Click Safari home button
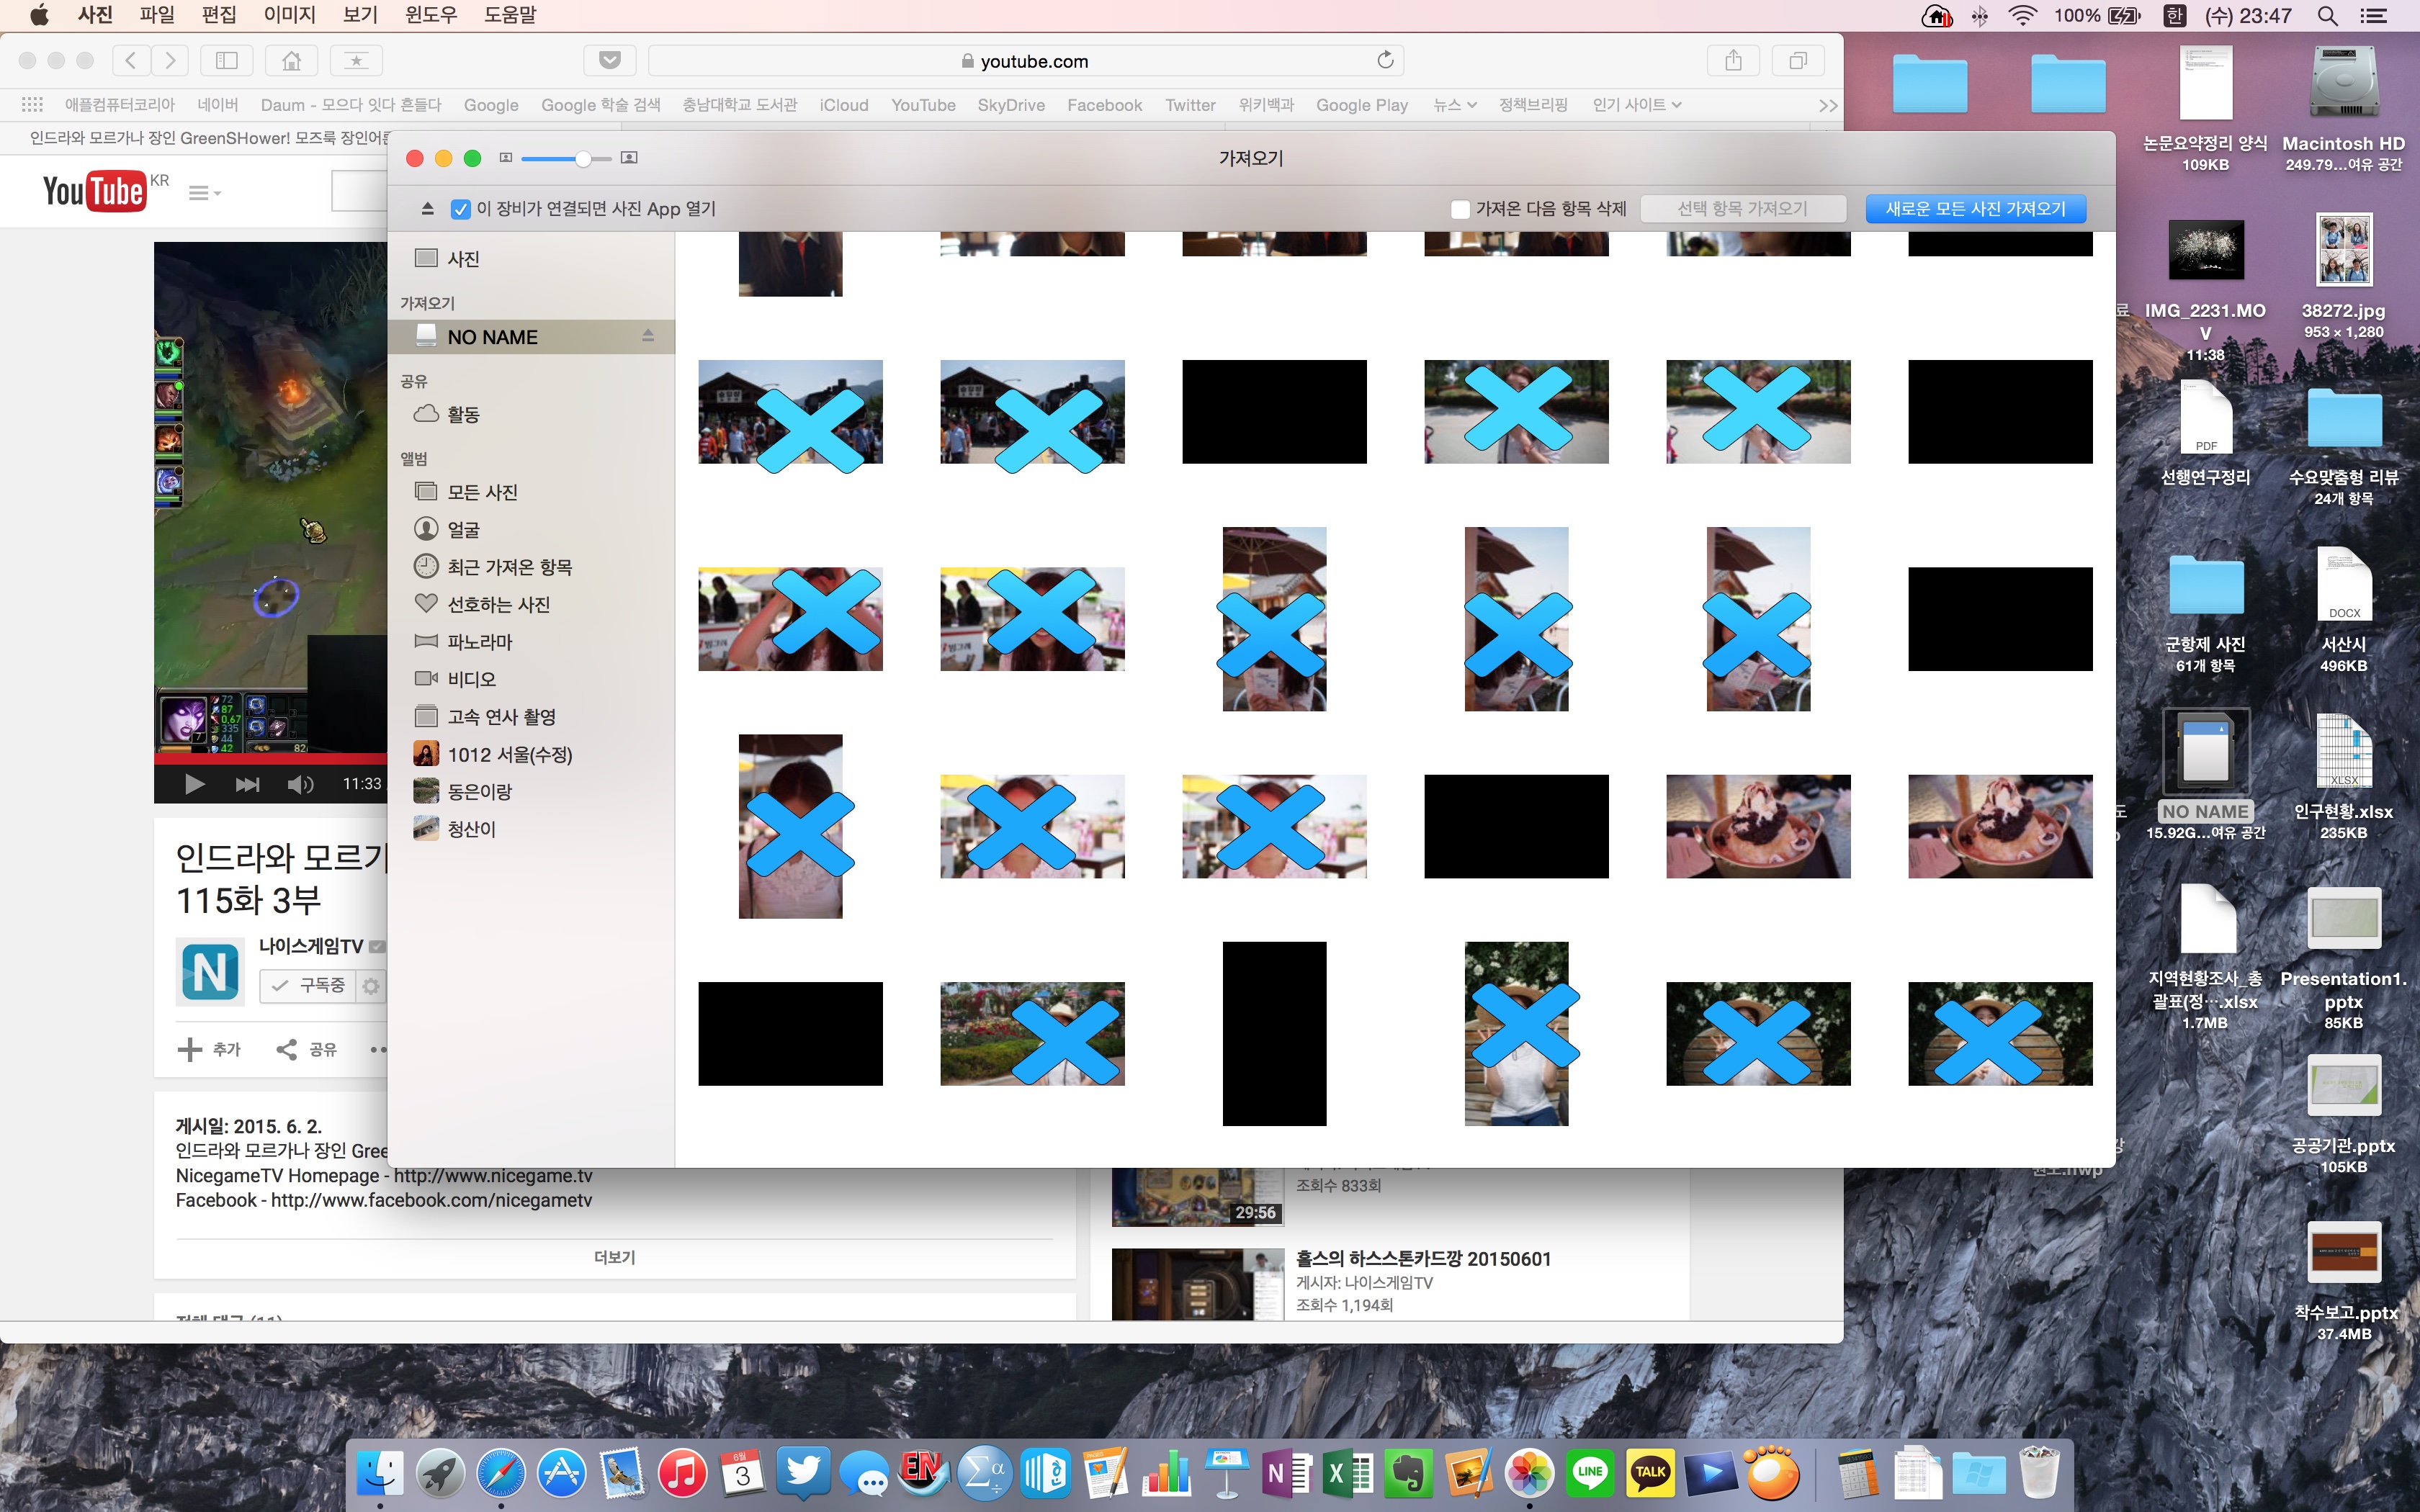This screenshot has width=2420, height=1512. [291, 61]
